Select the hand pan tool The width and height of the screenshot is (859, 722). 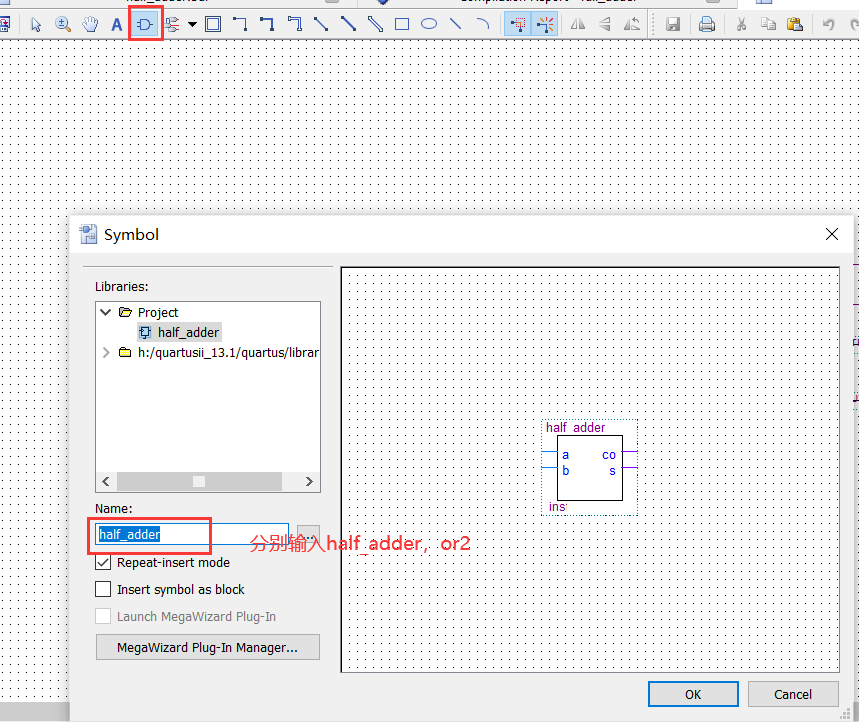(x=90, y=25)
